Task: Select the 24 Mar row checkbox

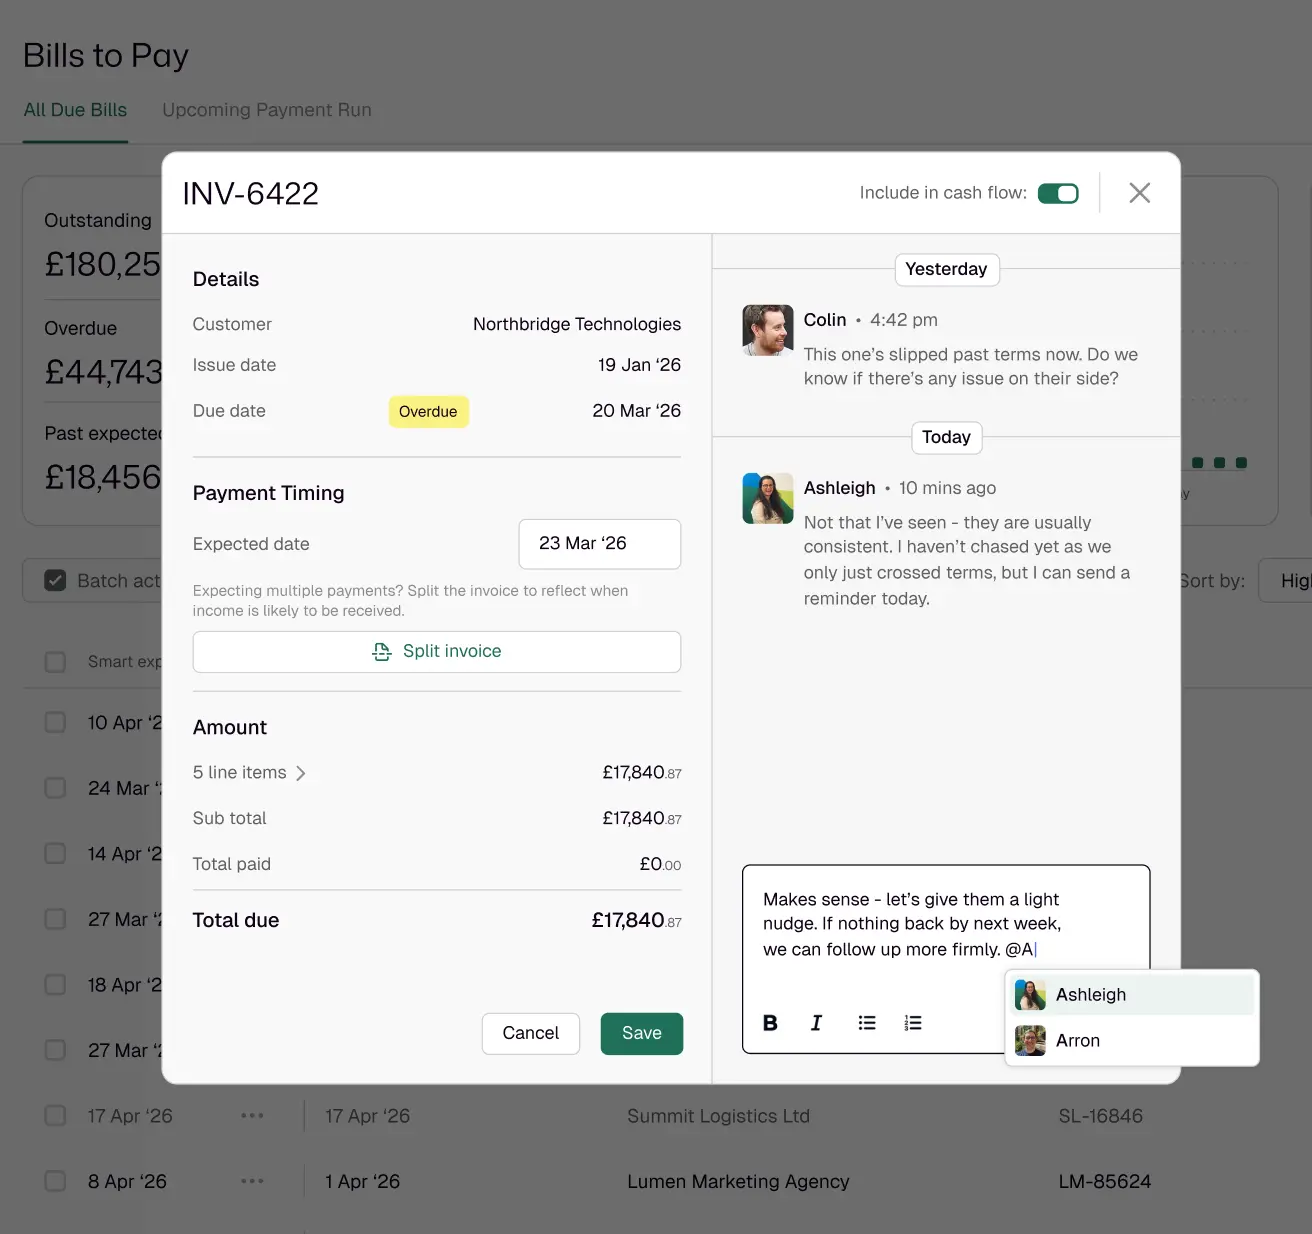Action: coord(56,788)
